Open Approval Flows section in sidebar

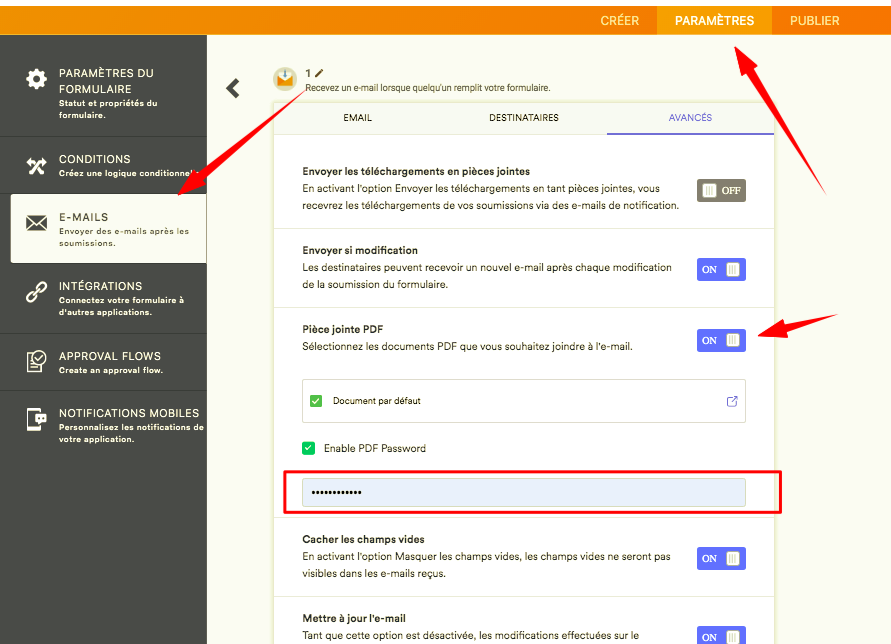103,362
